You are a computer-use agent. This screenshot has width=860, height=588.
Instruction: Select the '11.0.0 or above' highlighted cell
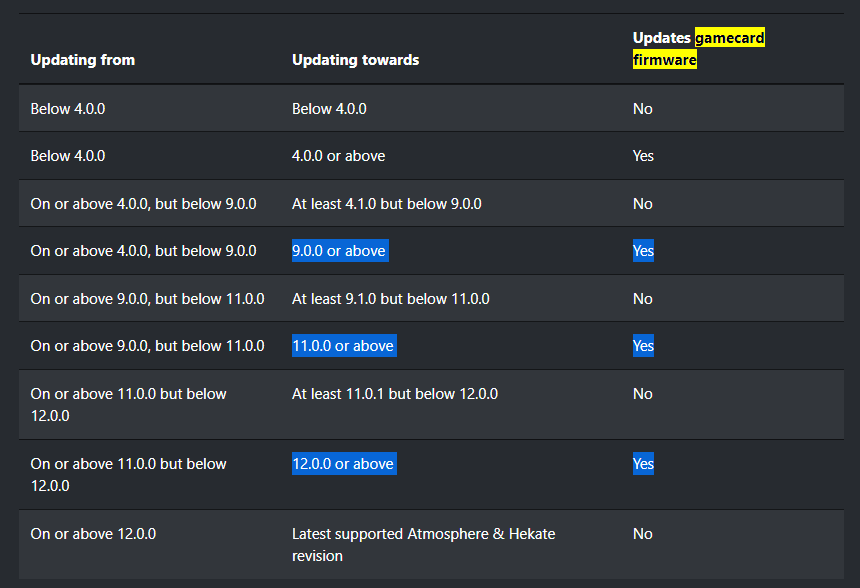(344, 346)
